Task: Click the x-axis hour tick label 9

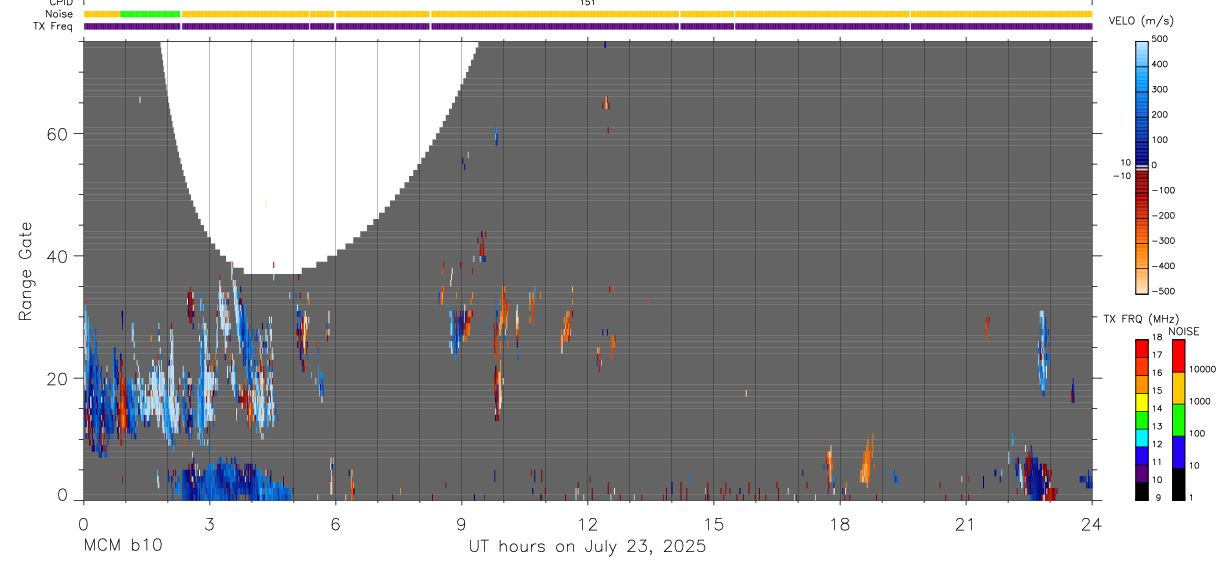Action: coord(461,524)
